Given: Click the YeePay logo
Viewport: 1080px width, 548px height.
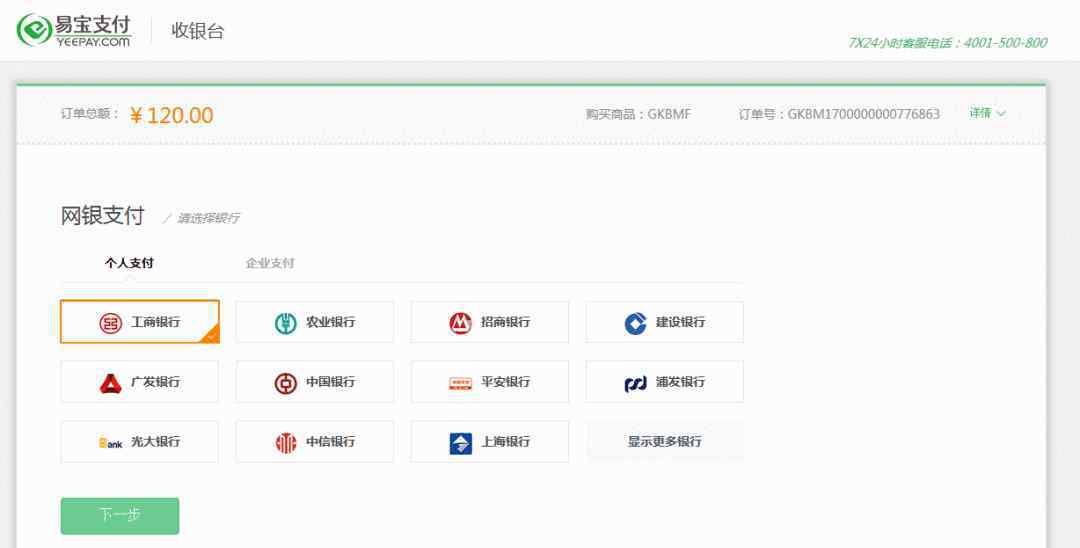Looking at the screenshot, I should pyautogui.click(x=74, y=31).
